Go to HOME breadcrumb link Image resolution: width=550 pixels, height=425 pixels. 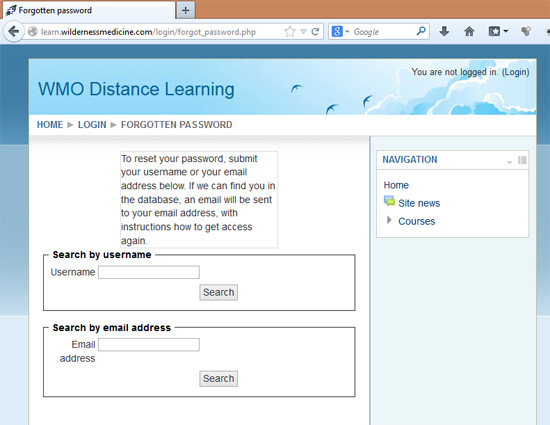coord(50,125)
